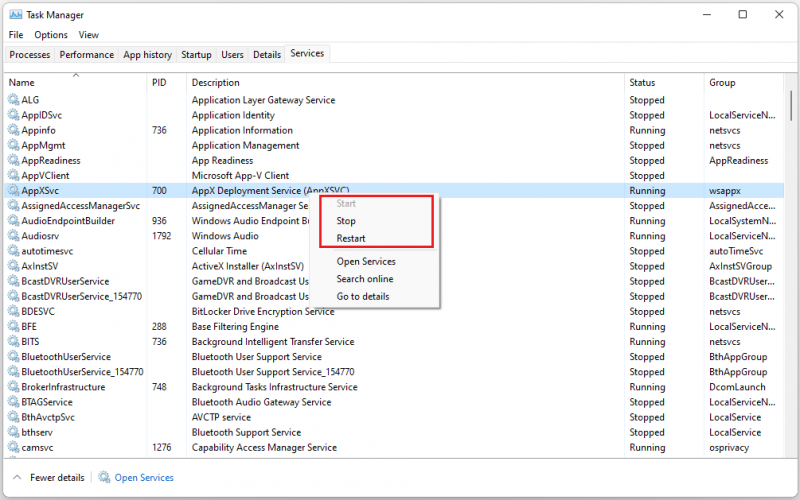Screen dimensions: 800x500
Task: Click the gear icon for AppIDSvc service
Action: (13, 115)
